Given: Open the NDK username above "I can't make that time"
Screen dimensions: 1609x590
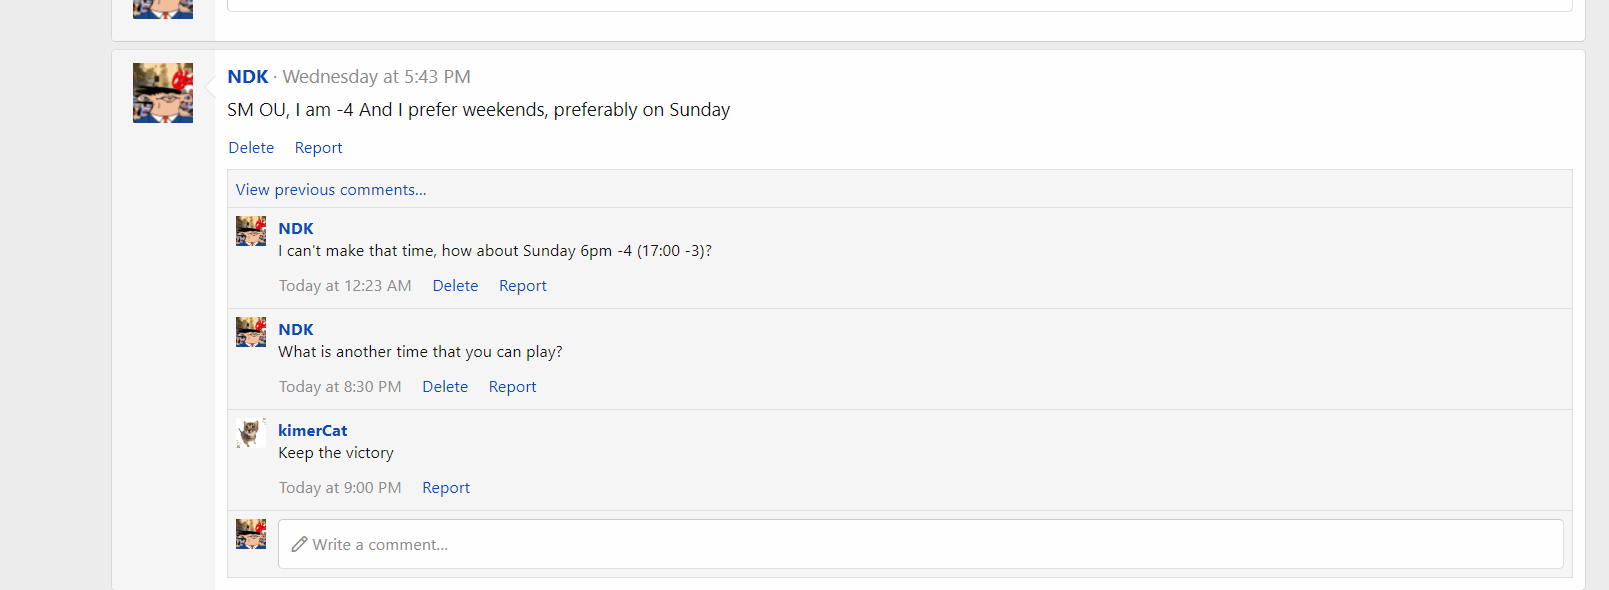Looking at the screenshot, I should coord(296,229).
